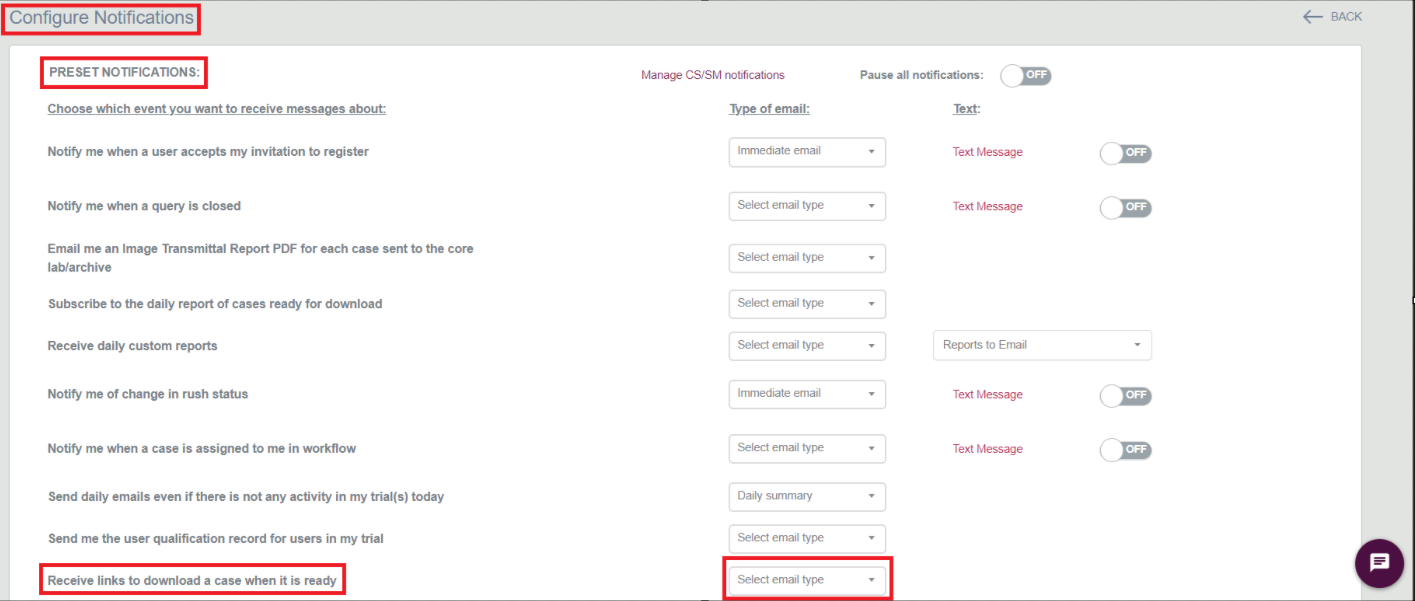This screenshot has width=1415, height=601.
Task: Toggle Pause all notifications switch
Action: coord(1025,74)
